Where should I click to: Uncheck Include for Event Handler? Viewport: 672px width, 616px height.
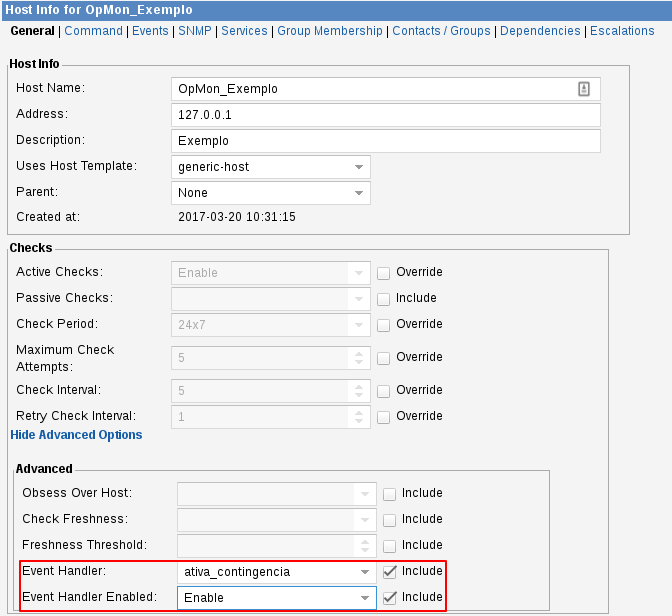[389, 572]
